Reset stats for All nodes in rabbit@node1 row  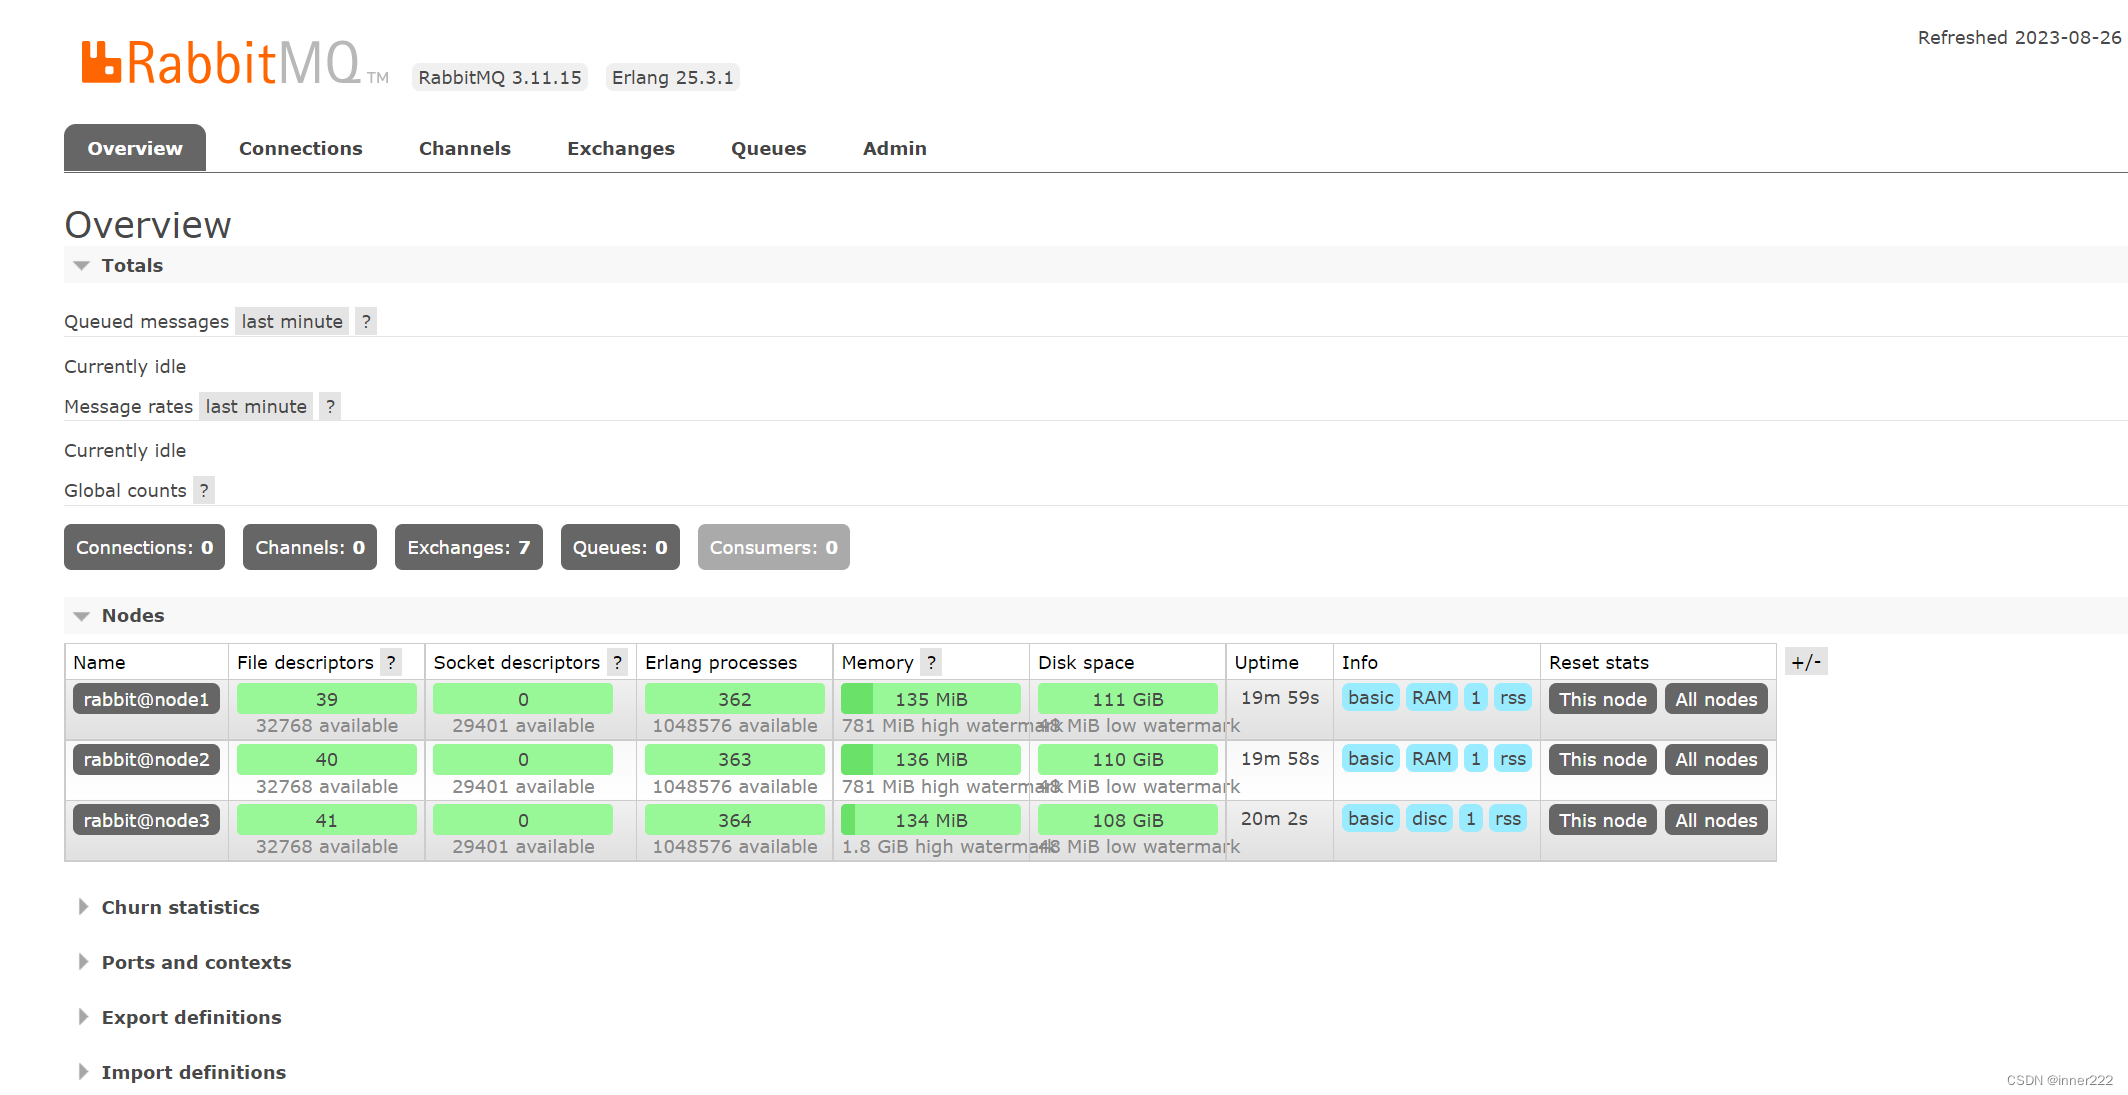coord(1716,699)
